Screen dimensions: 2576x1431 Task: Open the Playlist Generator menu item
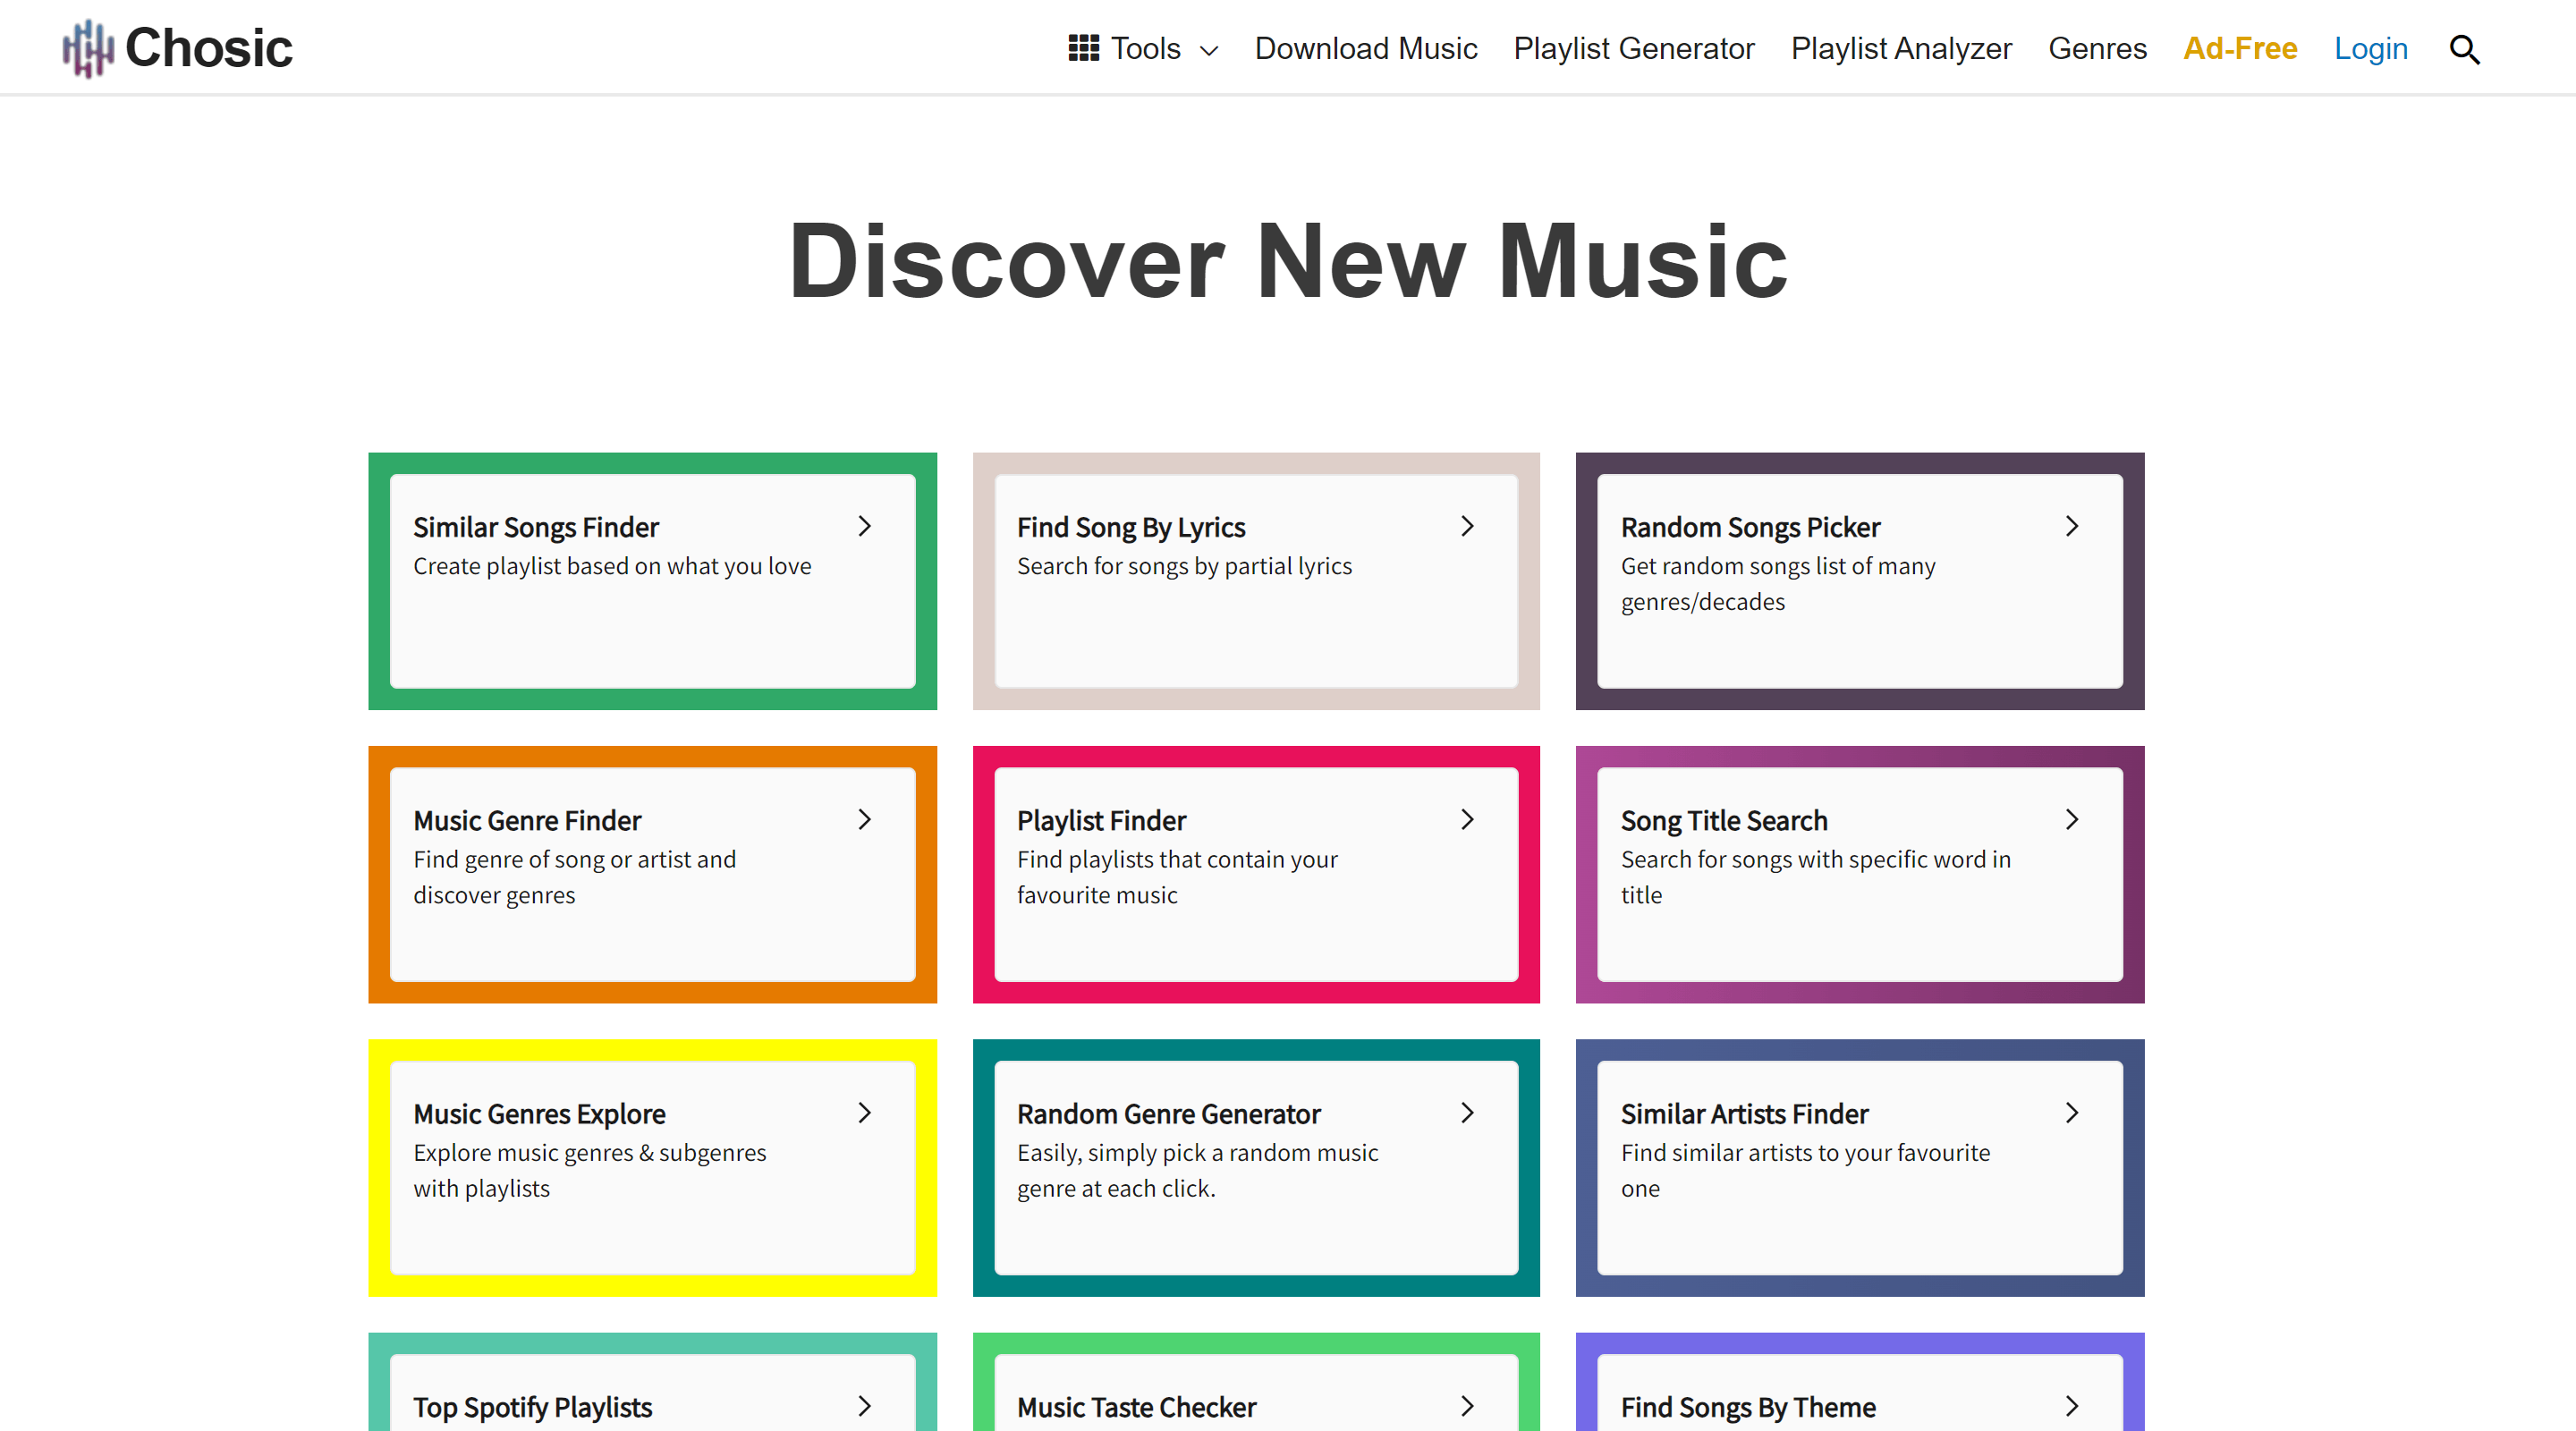(x=1633, y=48)
